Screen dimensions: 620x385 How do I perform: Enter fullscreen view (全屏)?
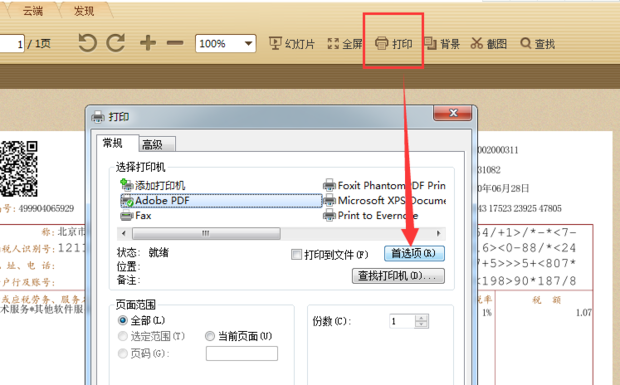click(x=345, y=43)
